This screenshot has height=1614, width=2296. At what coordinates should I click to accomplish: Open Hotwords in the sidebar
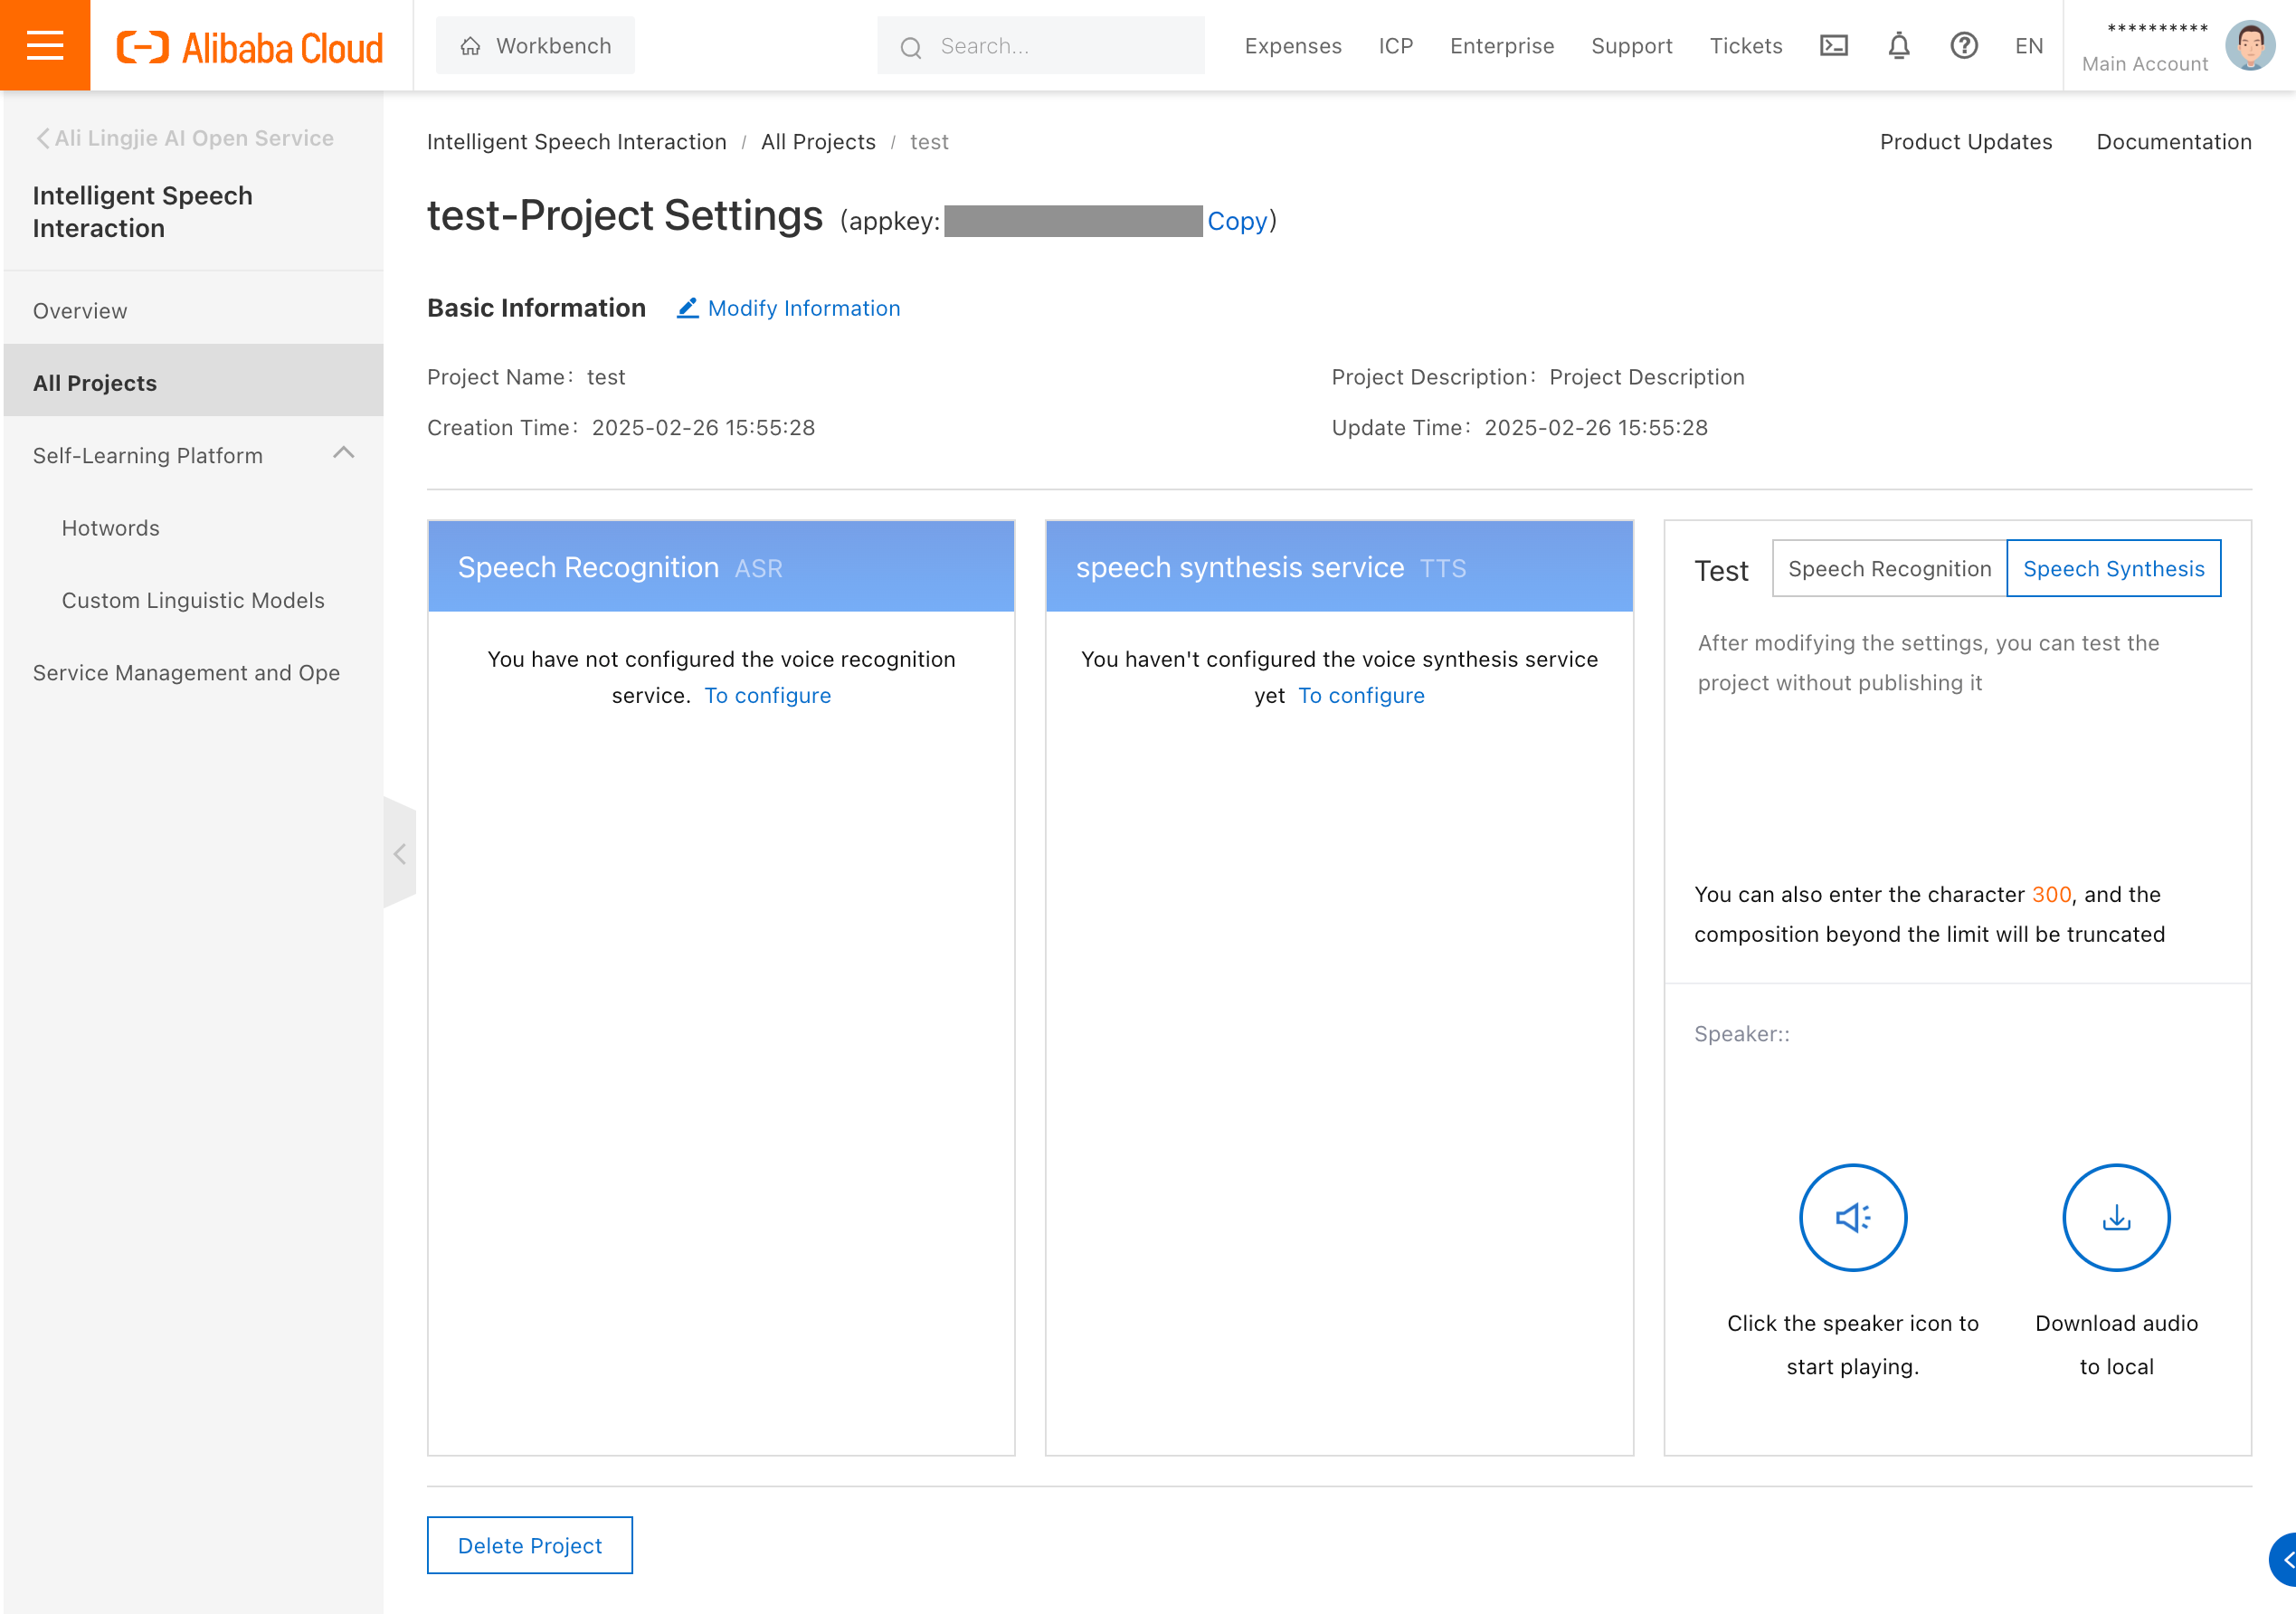(110, 528)
